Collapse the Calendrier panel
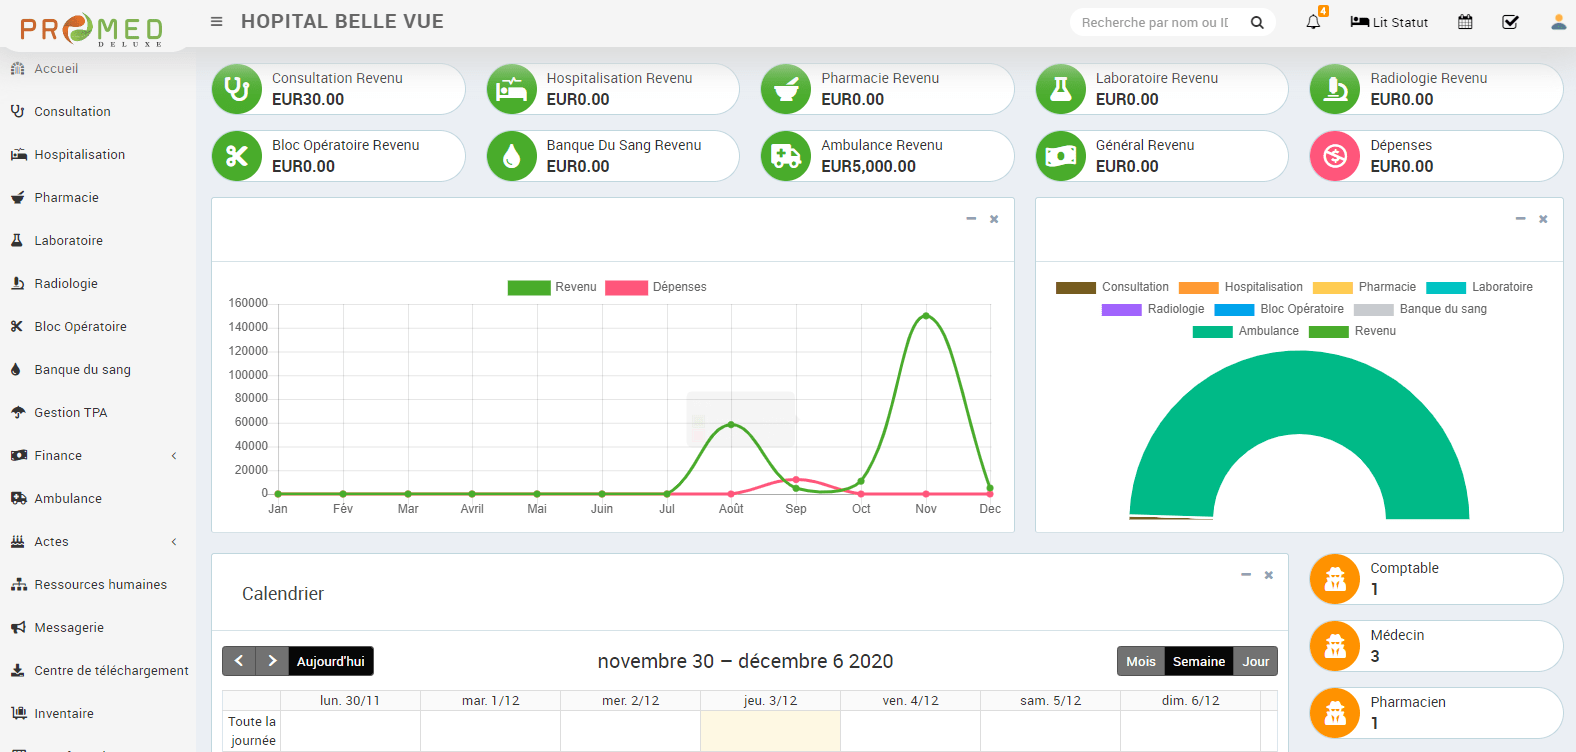 1246,575
